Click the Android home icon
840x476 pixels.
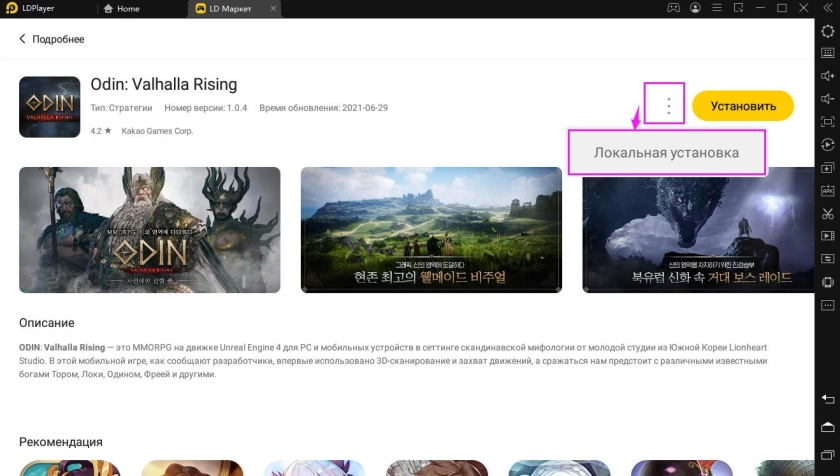pyautogui.click(x=828, y=427)
